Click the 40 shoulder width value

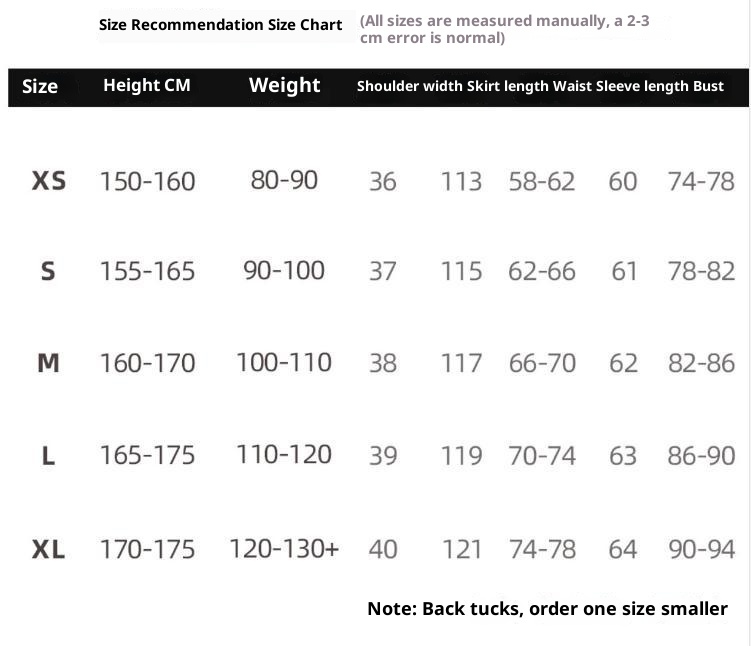383,549
